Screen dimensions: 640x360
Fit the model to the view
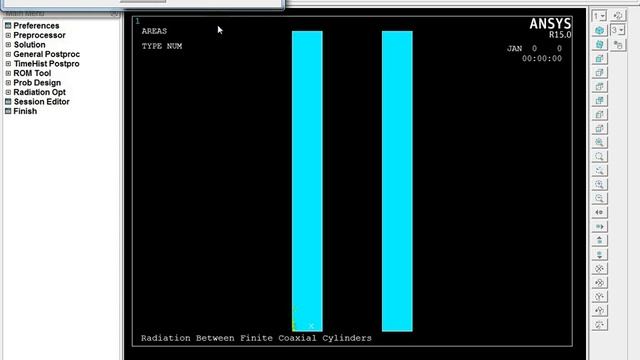tap(599, 142)
